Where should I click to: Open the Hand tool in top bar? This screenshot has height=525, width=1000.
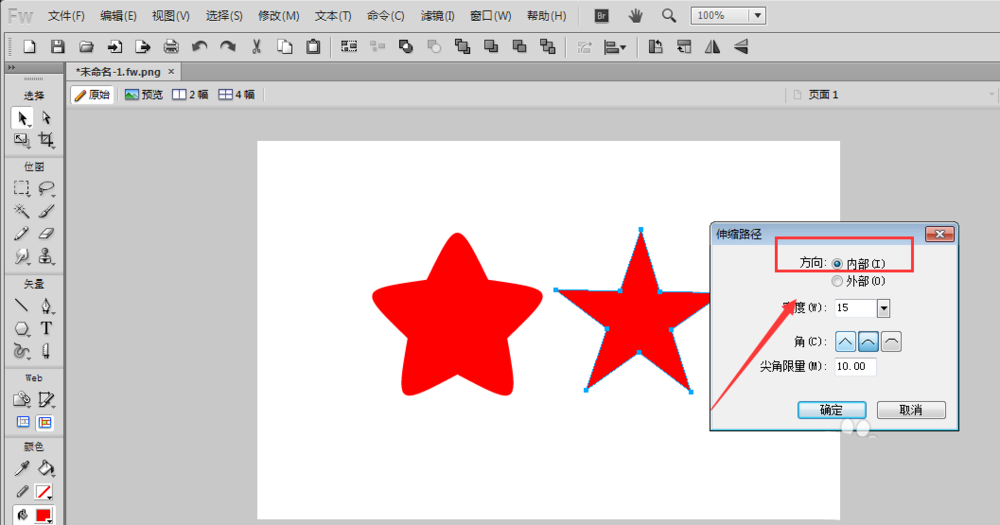[x=636, y=16]
